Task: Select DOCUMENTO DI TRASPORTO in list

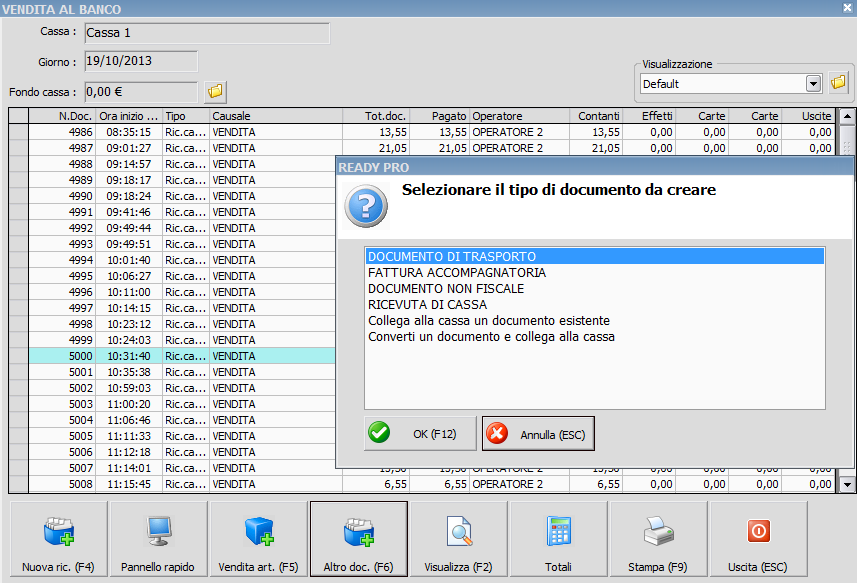Action: (595, 256)
